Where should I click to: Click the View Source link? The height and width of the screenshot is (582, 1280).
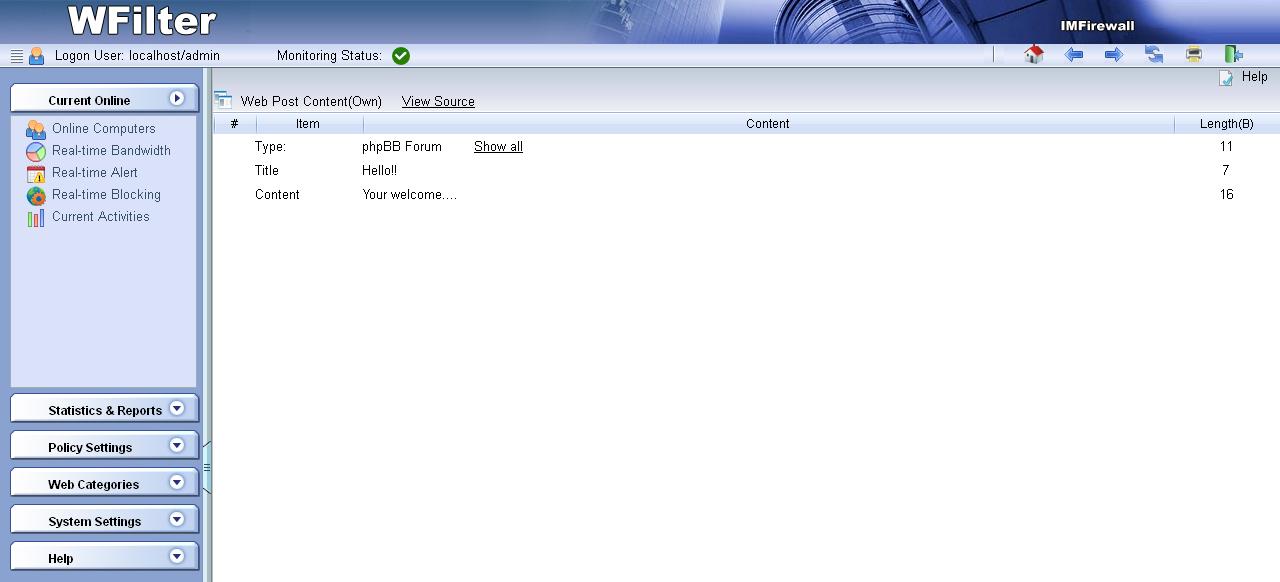438,102
